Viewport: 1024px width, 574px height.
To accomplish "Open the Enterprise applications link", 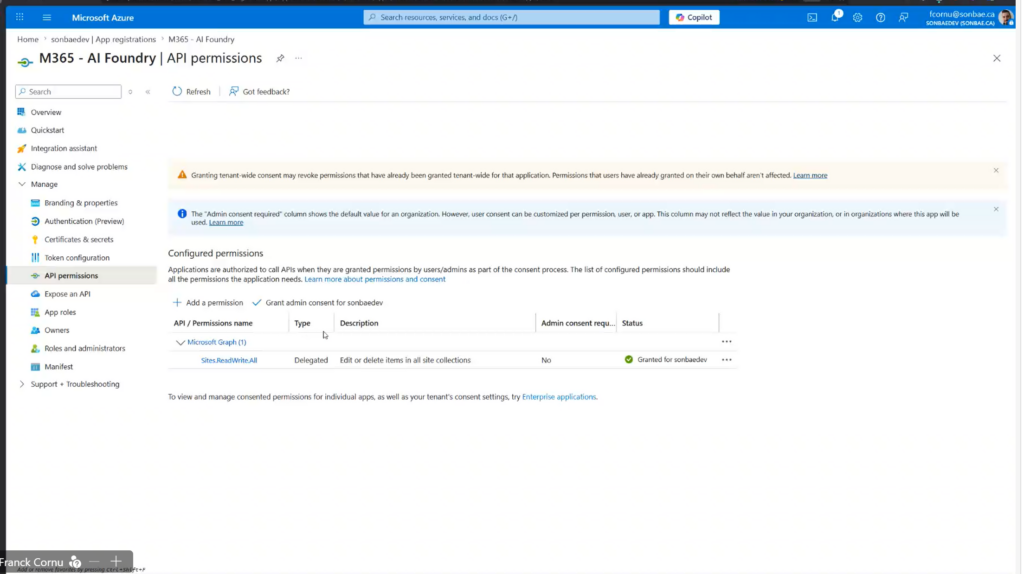I will (x=558, y=397).
